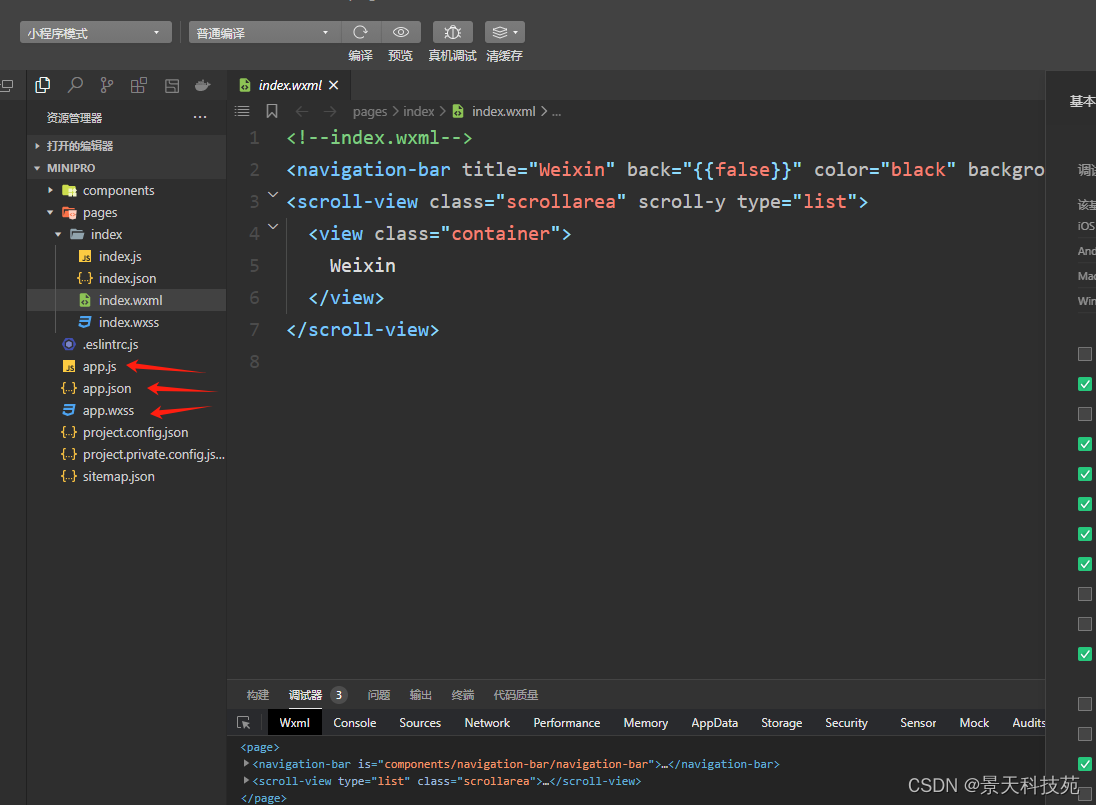
Task: Fold the view block on line 4
Action: 273,227
